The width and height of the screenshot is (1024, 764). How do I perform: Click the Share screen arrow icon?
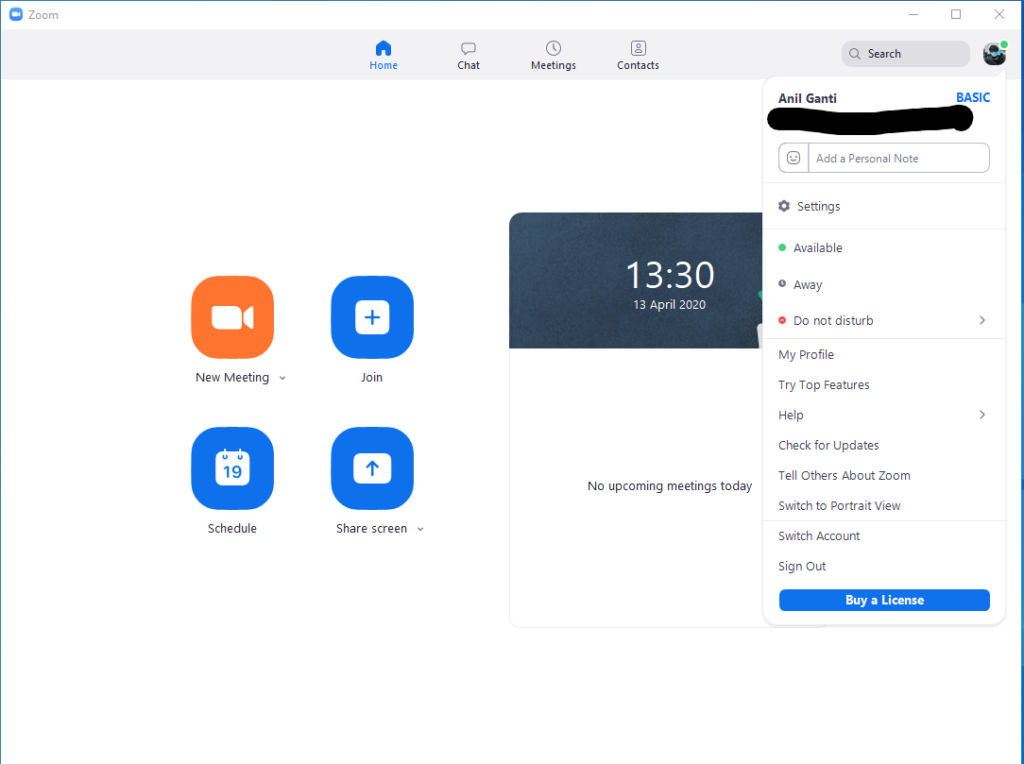click(372, 468)
